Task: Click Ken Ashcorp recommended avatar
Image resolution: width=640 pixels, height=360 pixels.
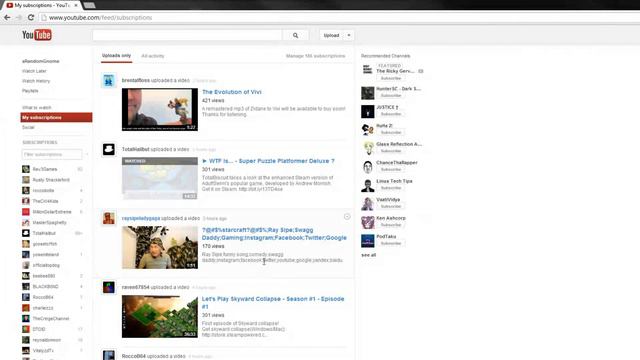Action: click(x=367, y=222)
